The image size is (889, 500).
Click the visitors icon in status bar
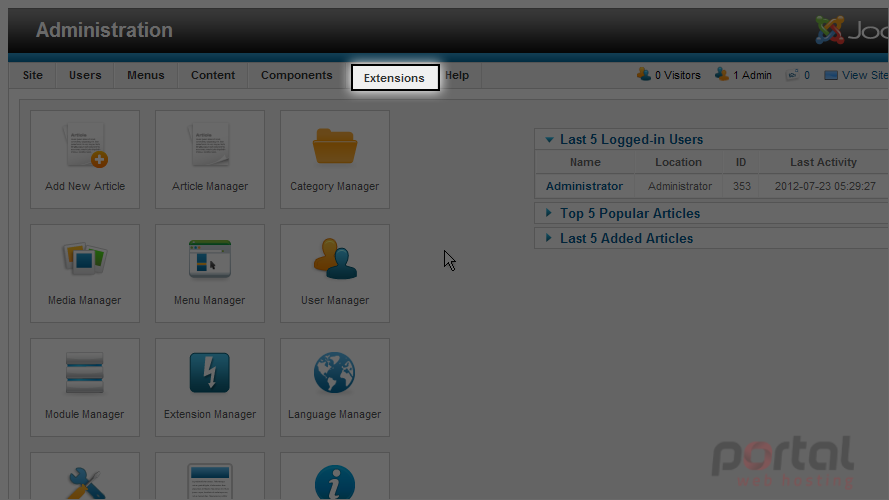pyautogui.click(x=644, y=74)
